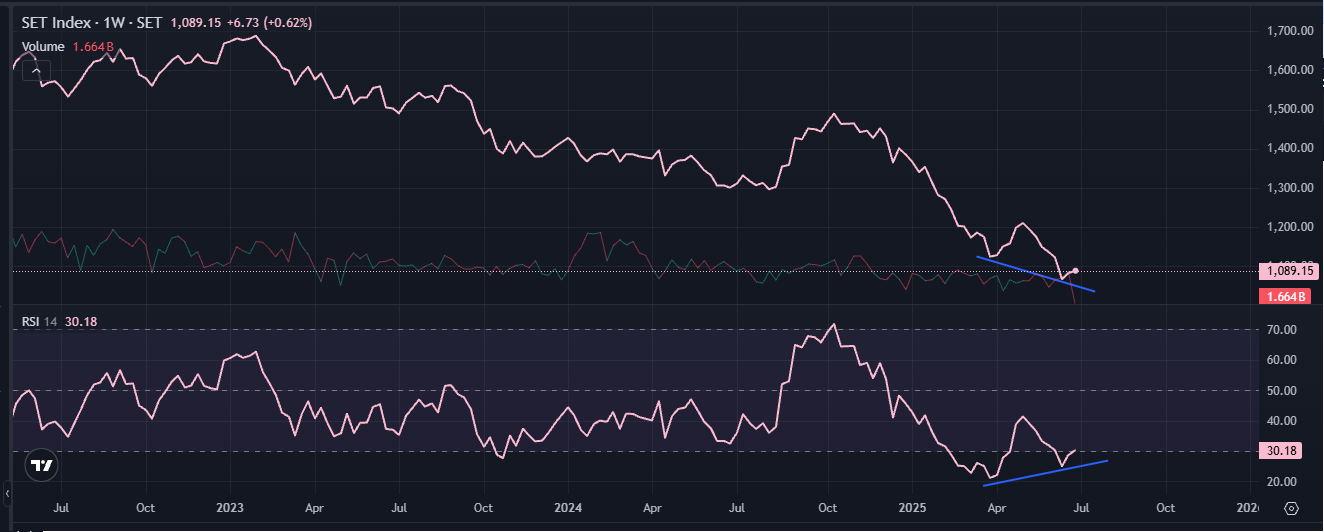Screen dimensions: 1324x532
Task: Click the 1,700.00 price scale label
Action: coord(1289,31)
